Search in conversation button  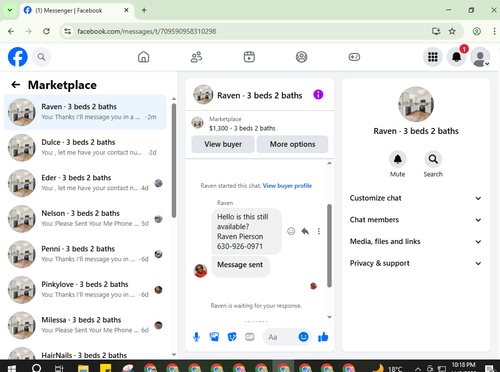pos(433,159)
